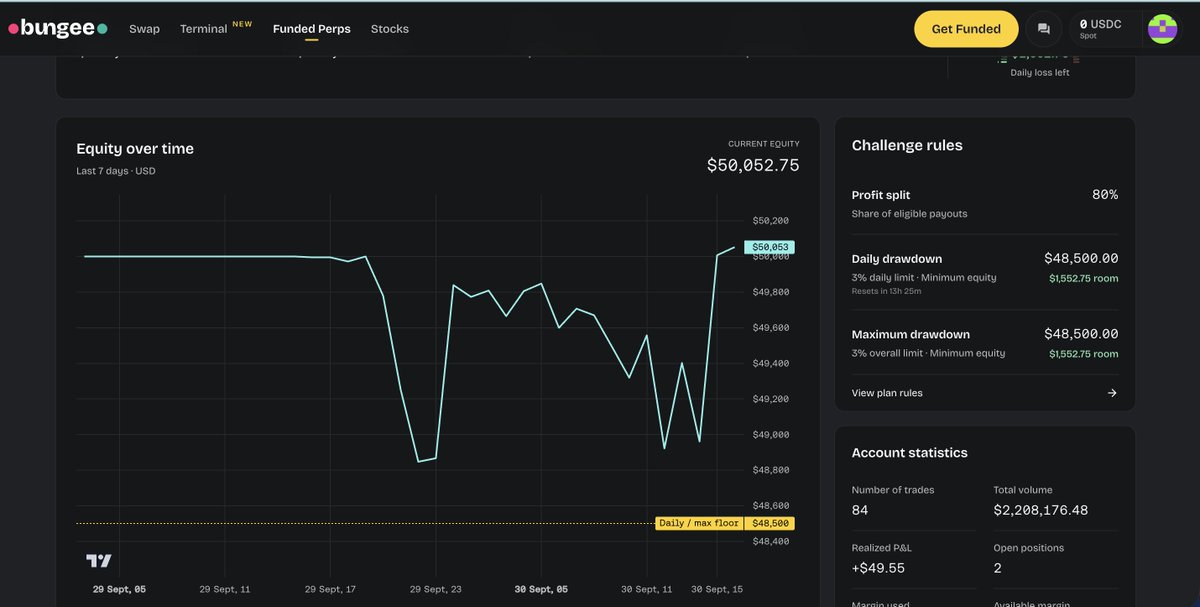The height and width of the screenshot is (607, 1200).
Task: Go to the Stocks tab
Action: click(389, 29)
